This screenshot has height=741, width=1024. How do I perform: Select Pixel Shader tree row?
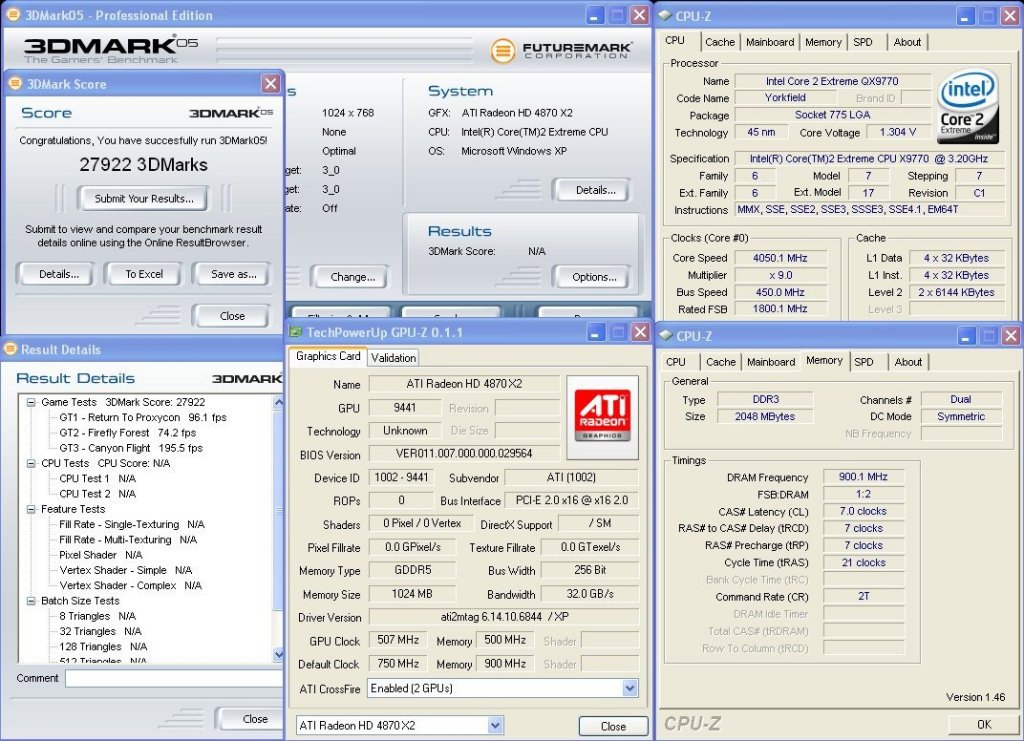click(x=101, y=555)
